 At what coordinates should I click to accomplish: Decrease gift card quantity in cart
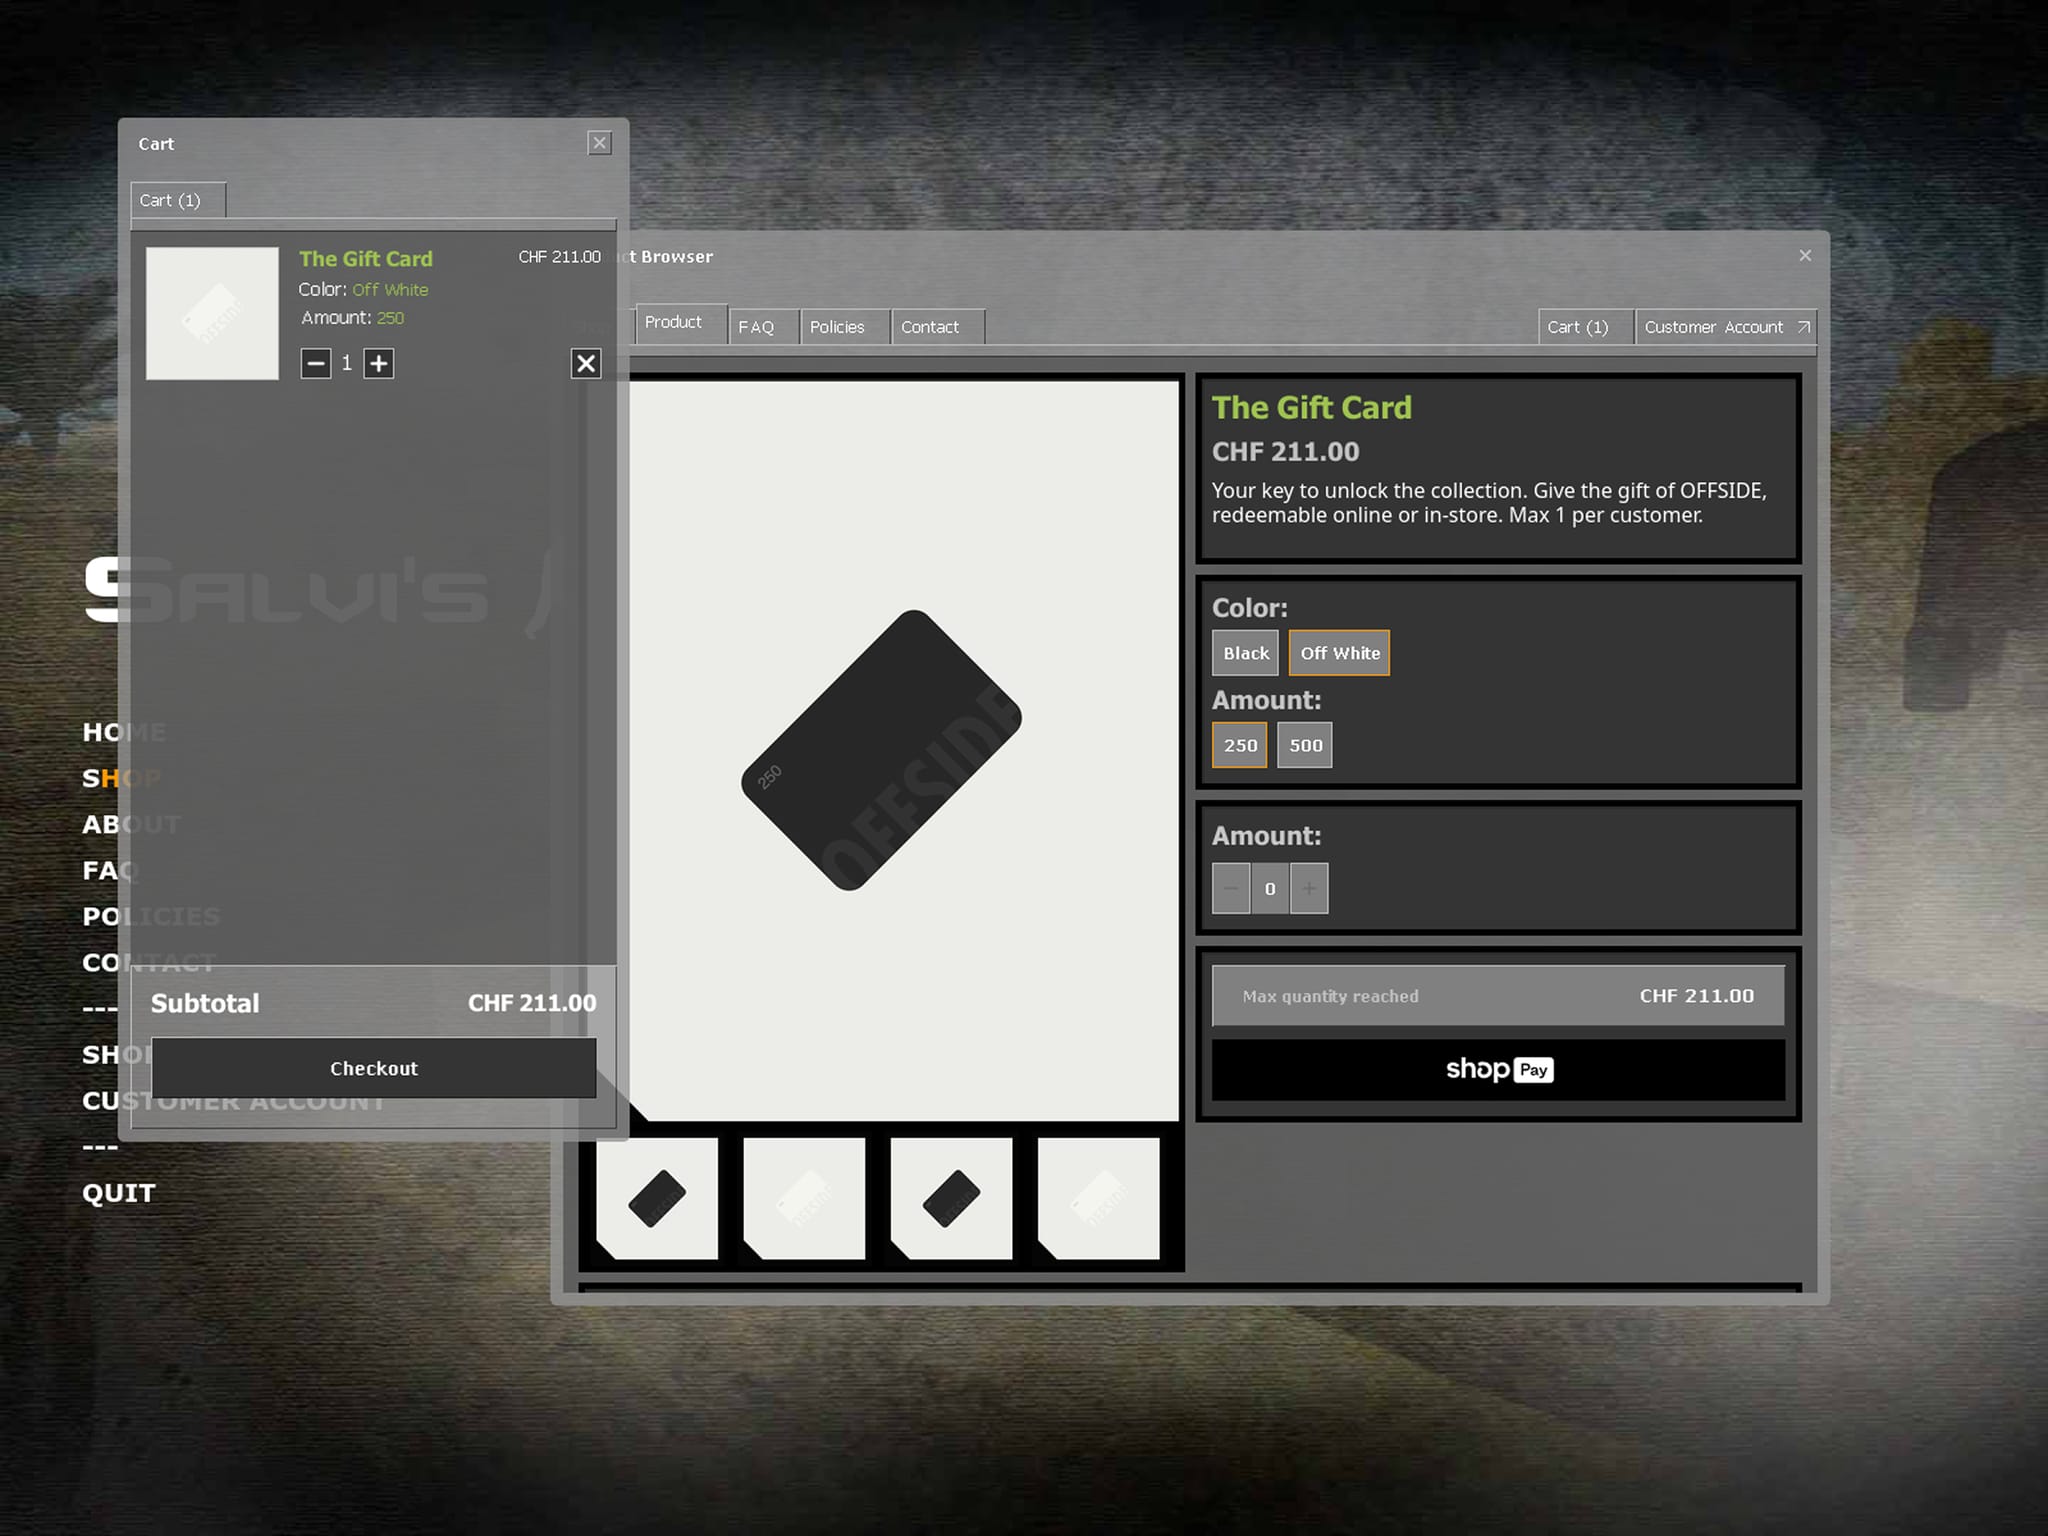[x=316, y=364]
